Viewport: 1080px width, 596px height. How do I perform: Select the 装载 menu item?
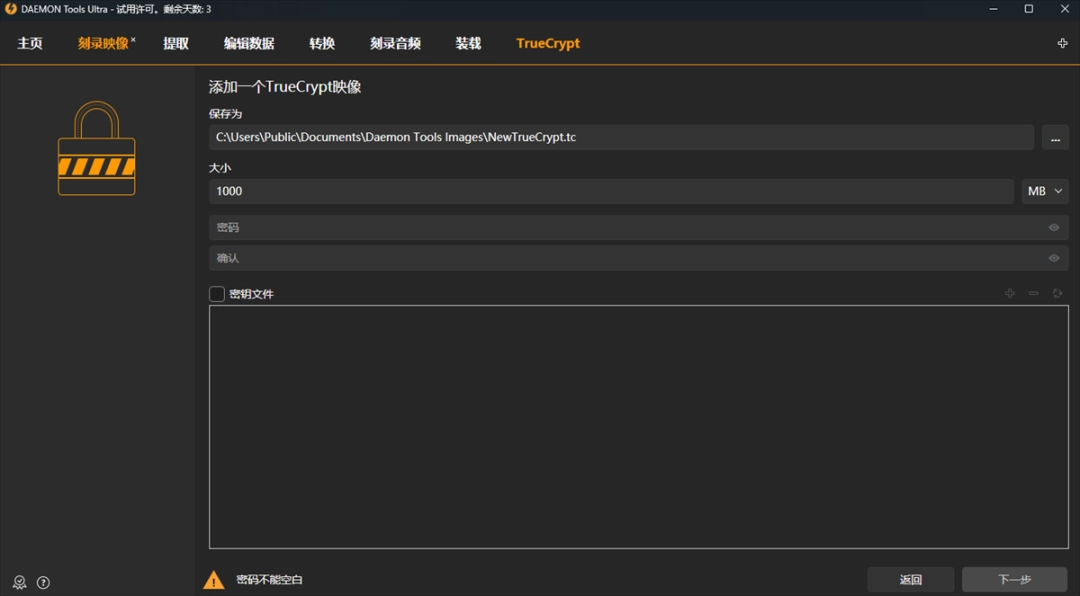click(x=467, y=43)
